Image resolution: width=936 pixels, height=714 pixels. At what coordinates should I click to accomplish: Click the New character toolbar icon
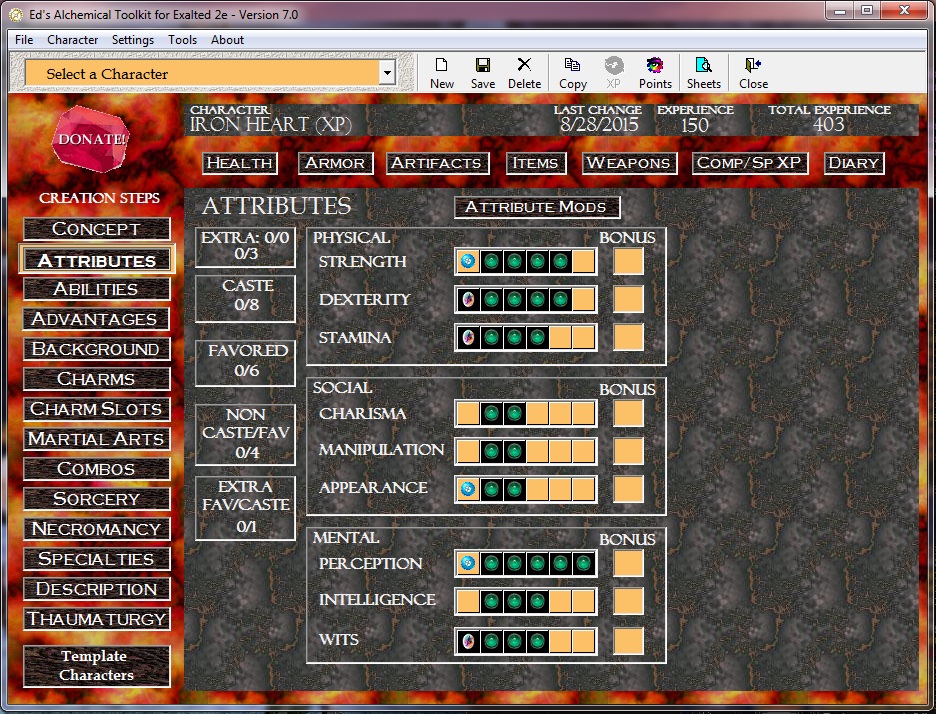pyautogui.click(x=442, y=73)
